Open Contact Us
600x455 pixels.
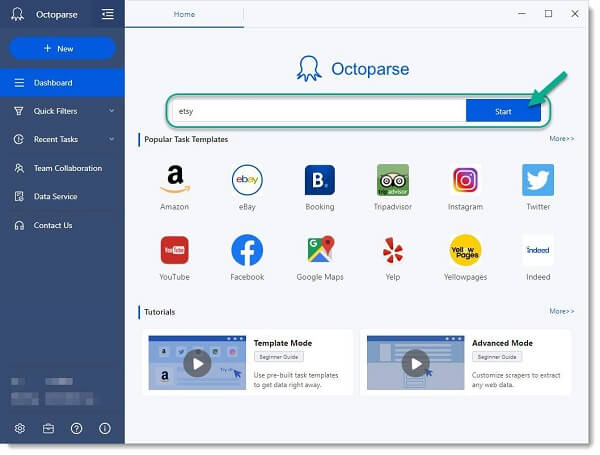[62, 225]
